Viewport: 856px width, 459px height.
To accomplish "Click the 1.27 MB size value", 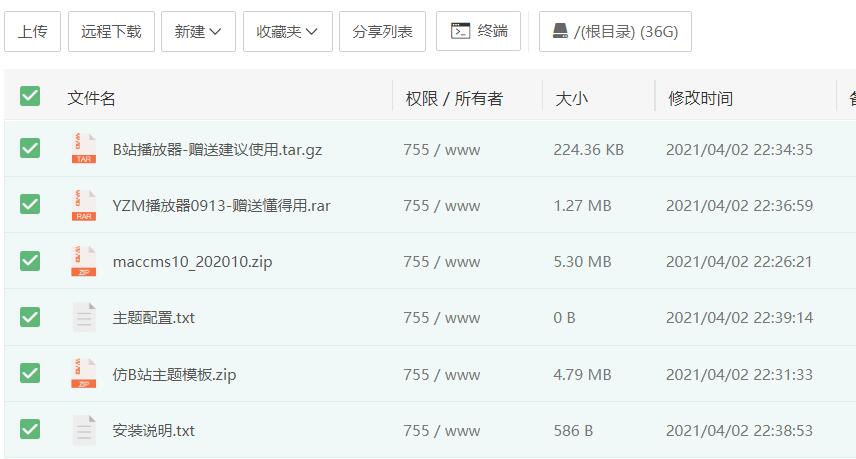I will click(582, 206).
